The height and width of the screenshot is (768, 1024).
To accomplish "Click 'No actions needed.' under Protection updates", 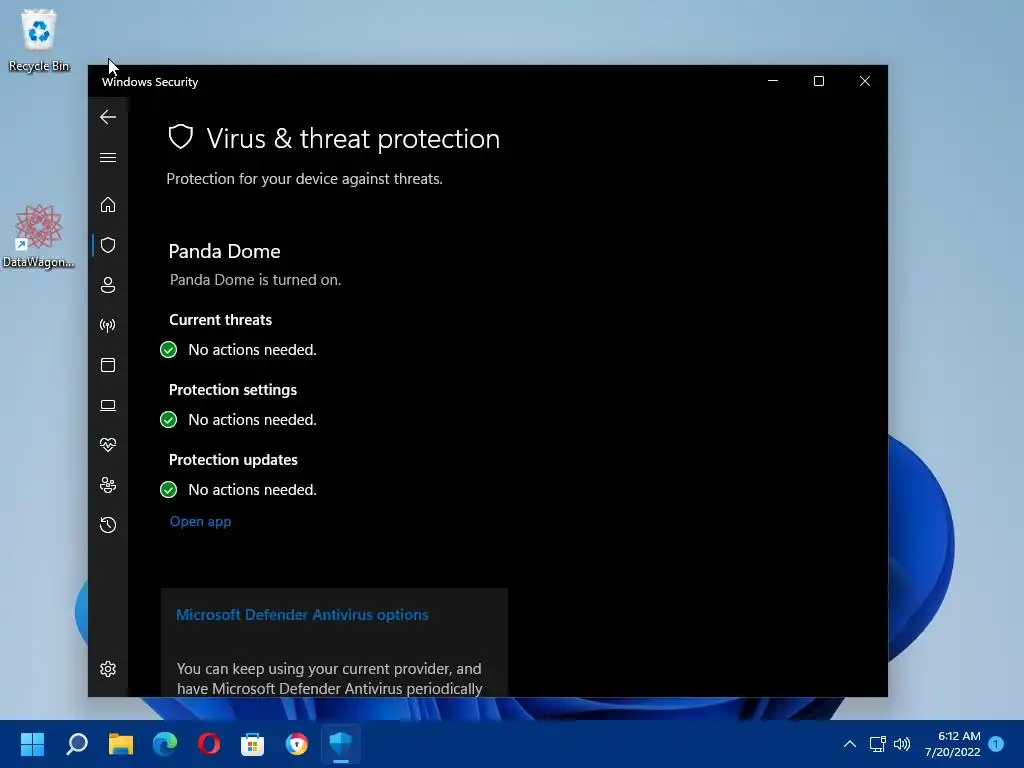I will point(253,490).
